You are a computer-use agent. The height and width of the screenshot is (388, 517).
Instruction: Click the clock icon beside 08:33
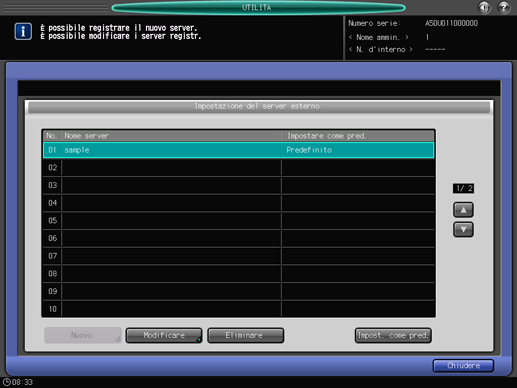click(x=6, y=382)
